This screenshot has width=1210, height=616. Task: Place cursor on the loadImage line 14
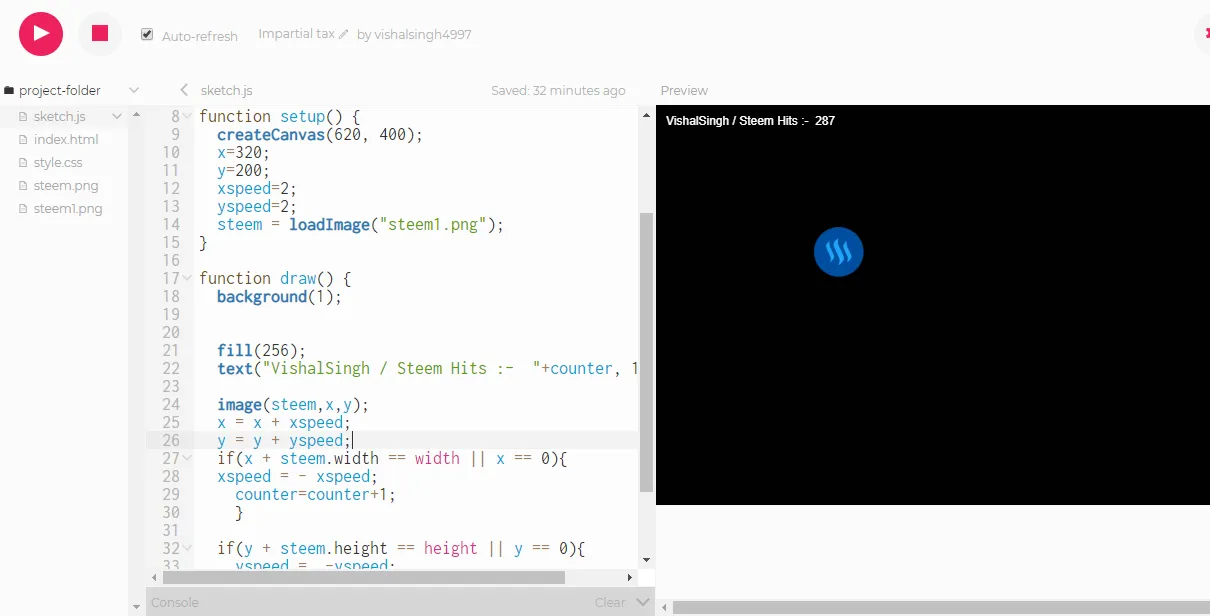(360, 225)
